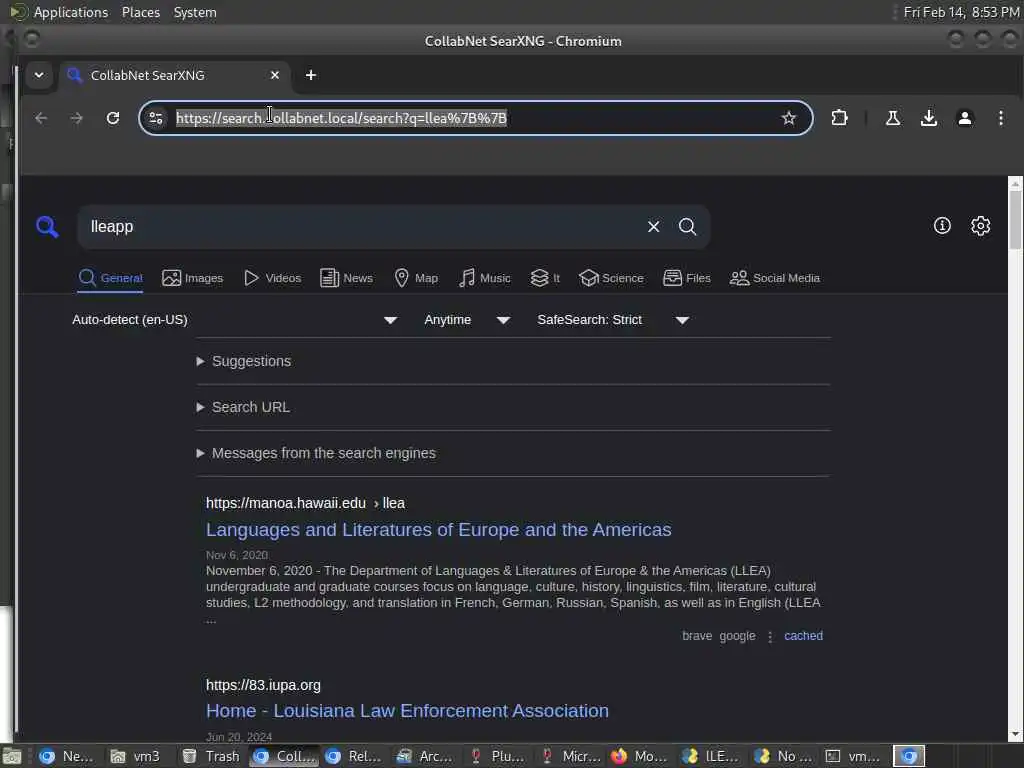Open the Extensions puzzle icon
Viewport: 1024px width, 768px height.
[839, 118]
